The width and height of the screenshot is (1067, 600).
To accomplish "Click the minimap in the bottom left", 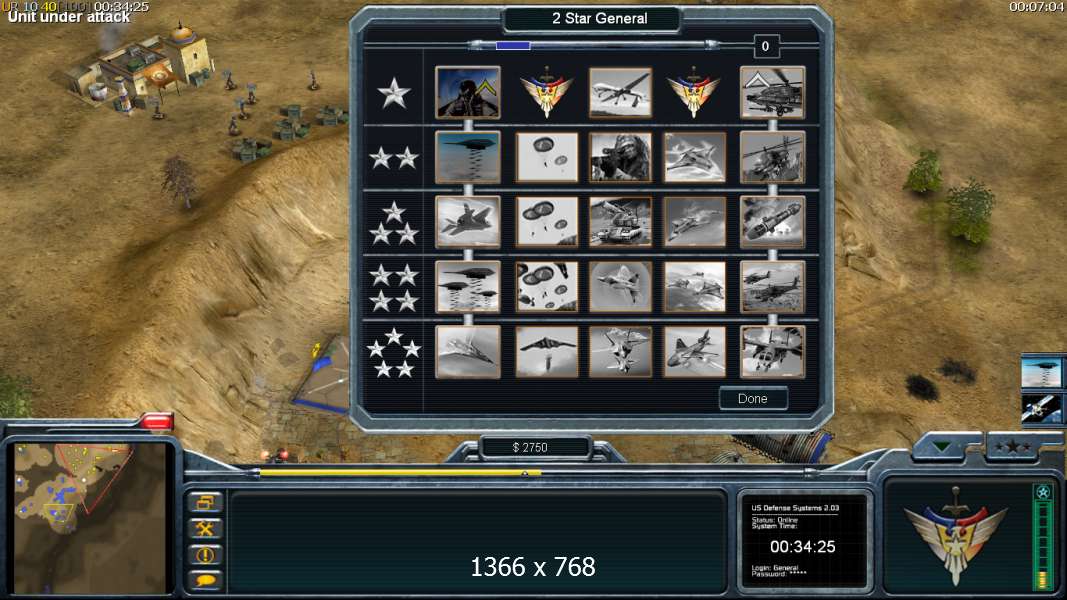I will click(91, 518).
